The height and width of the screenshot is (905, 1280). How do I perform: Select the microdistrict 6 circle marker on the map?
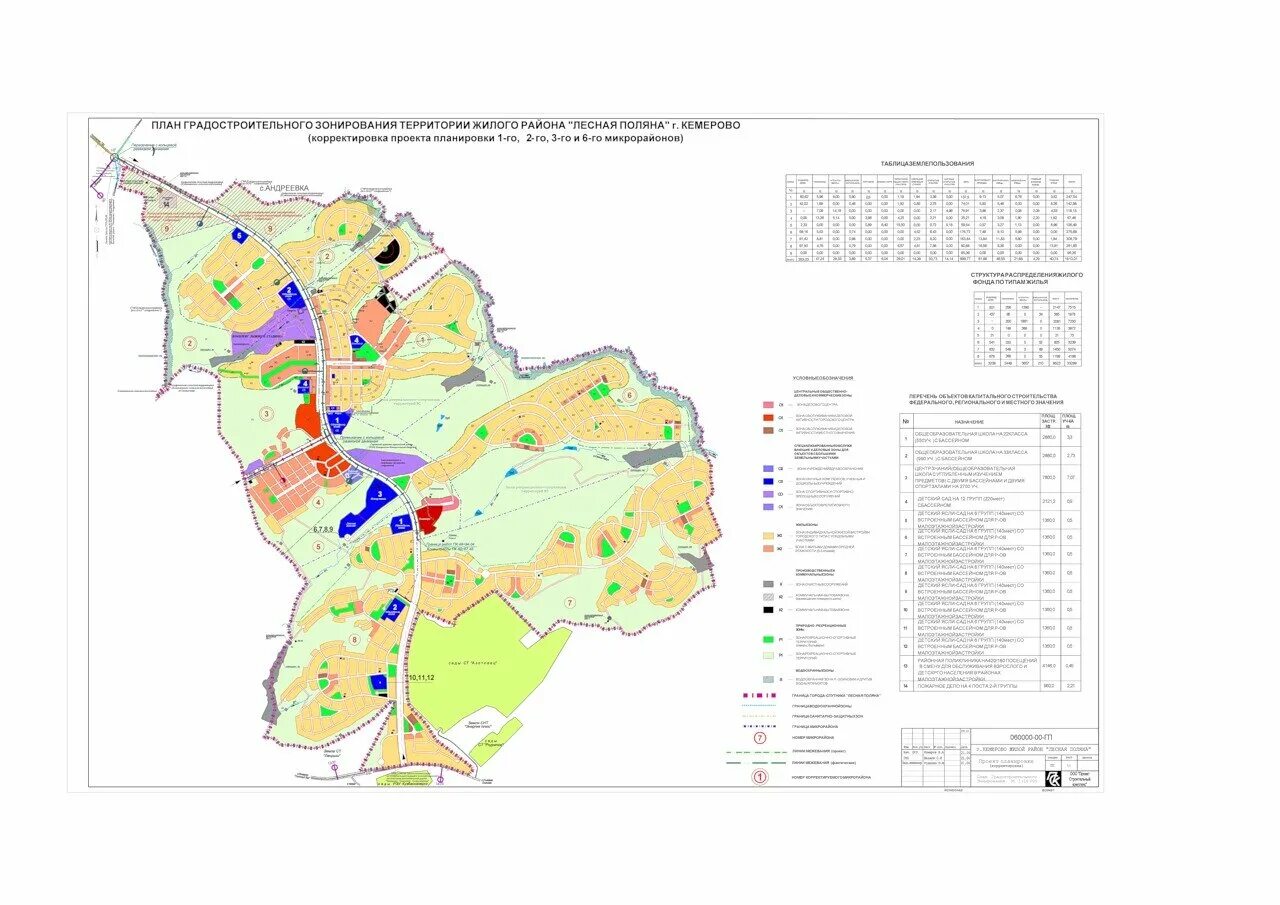(x=629, y=395)
